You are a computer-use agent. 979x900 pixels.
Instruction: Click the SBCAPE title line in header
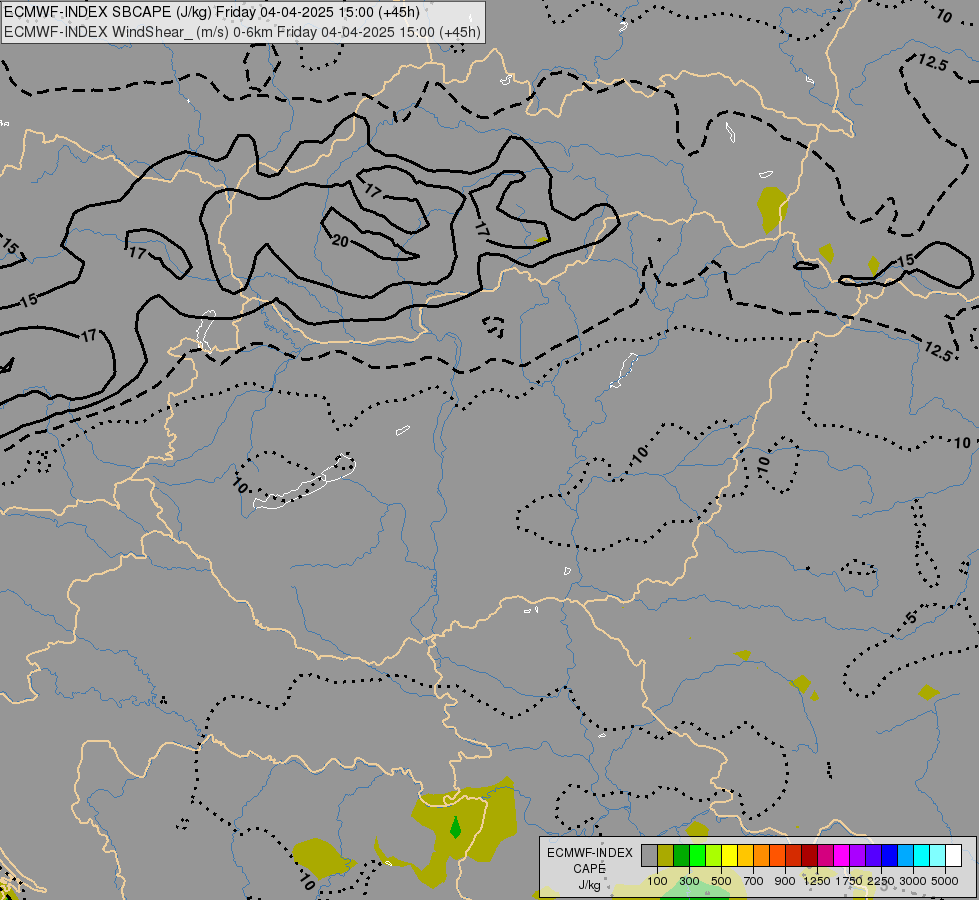tap(212, 12)
